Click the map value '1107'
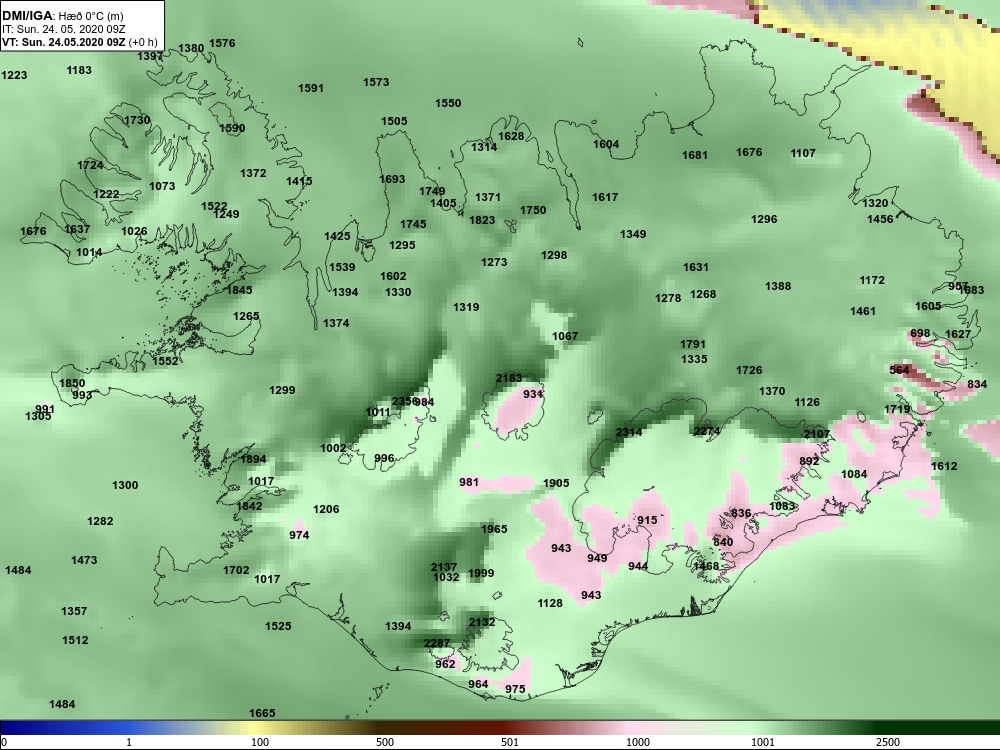The image size is (1000, 750). [803, 153]
